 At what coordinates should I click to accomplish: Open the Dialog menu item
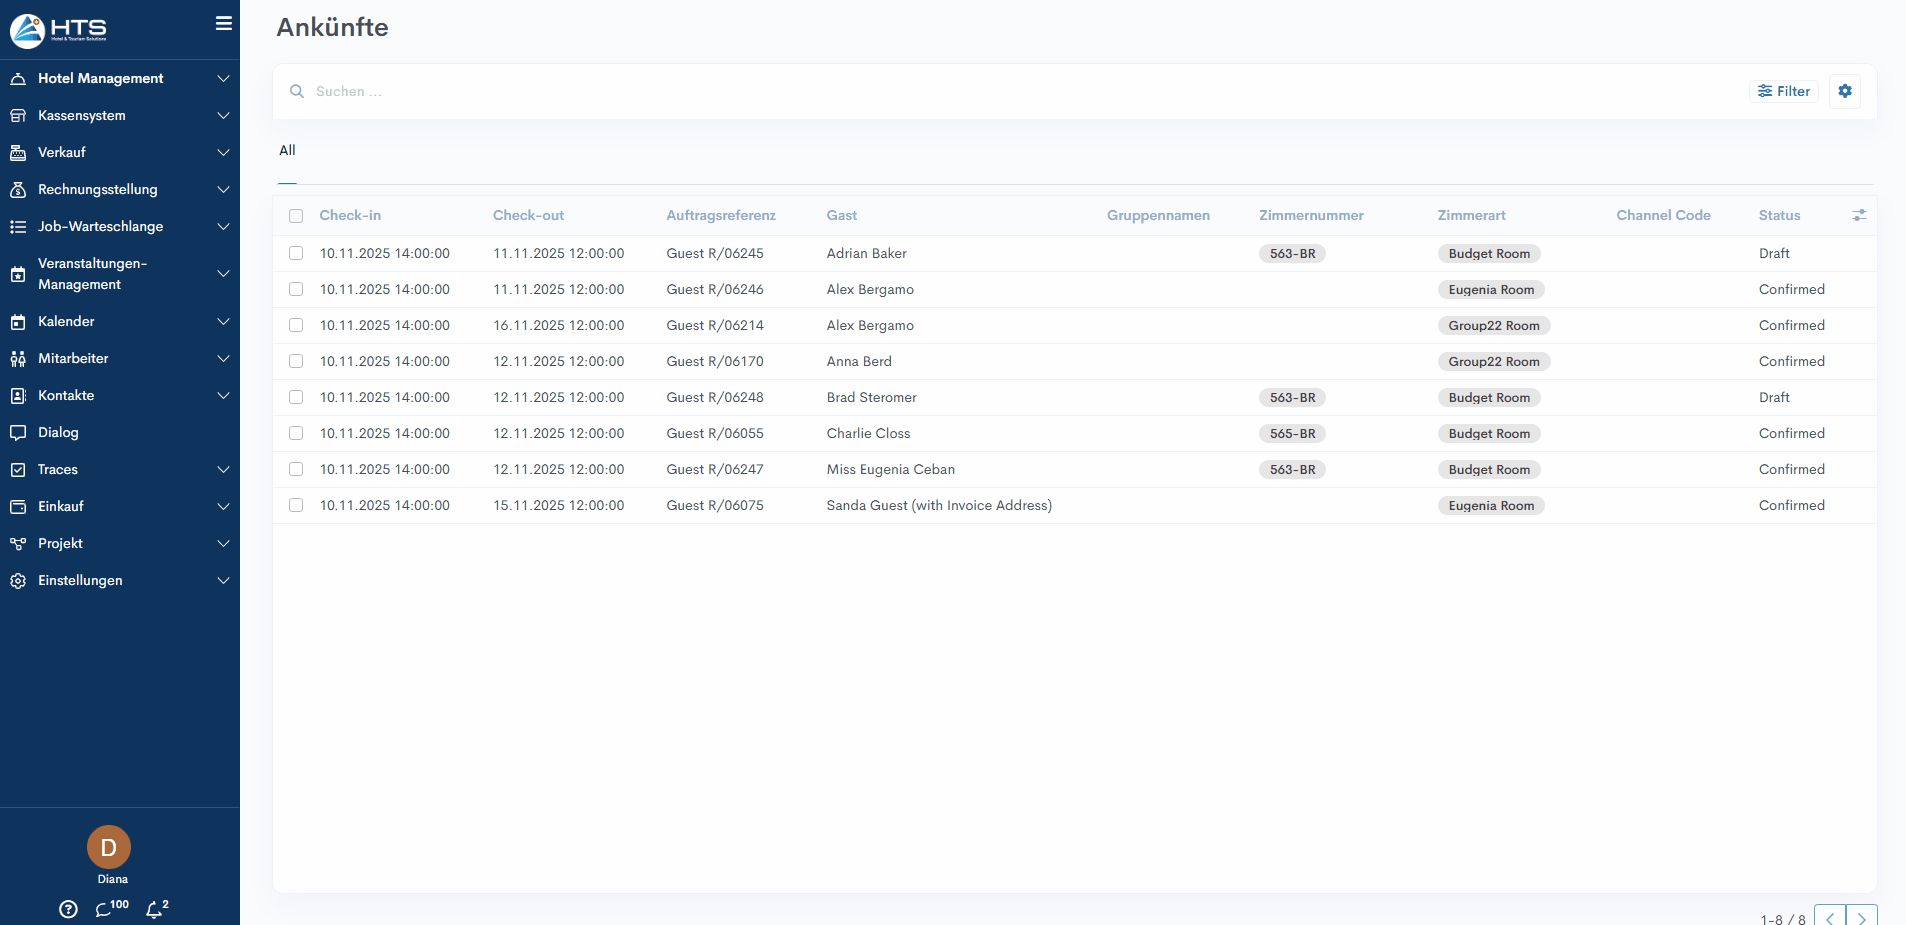[58, 432]
